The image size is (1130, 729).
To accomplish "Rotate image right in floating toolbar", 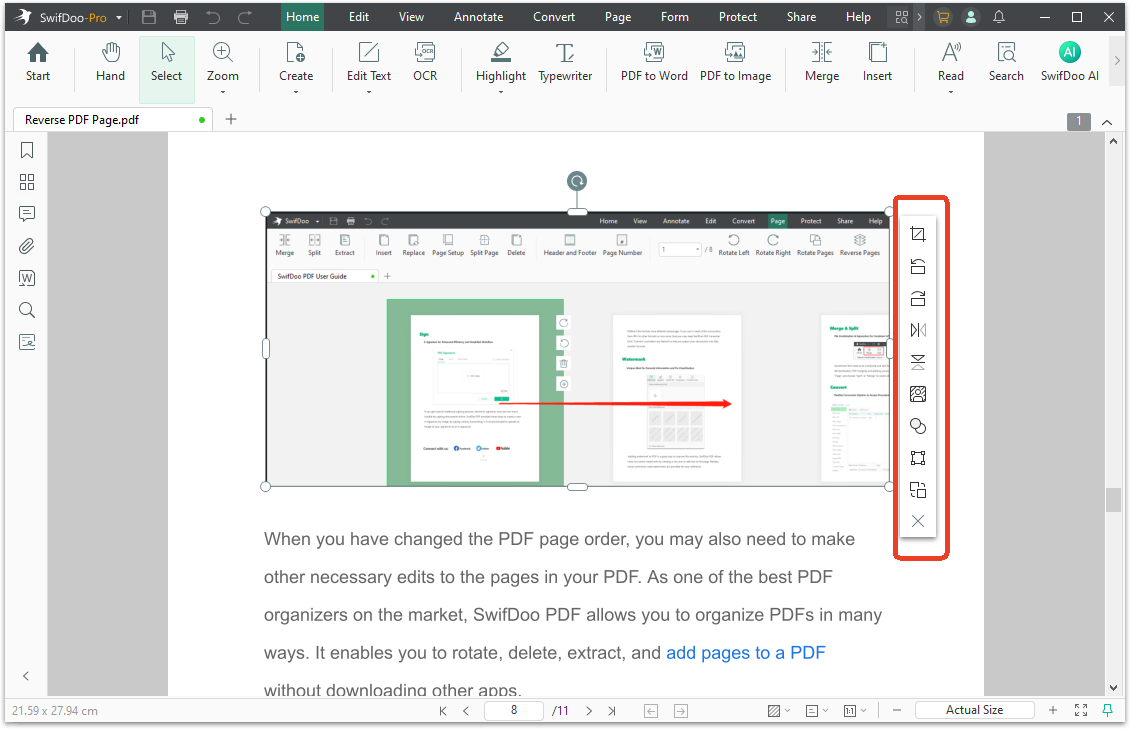I will click(x=917, y=298).
